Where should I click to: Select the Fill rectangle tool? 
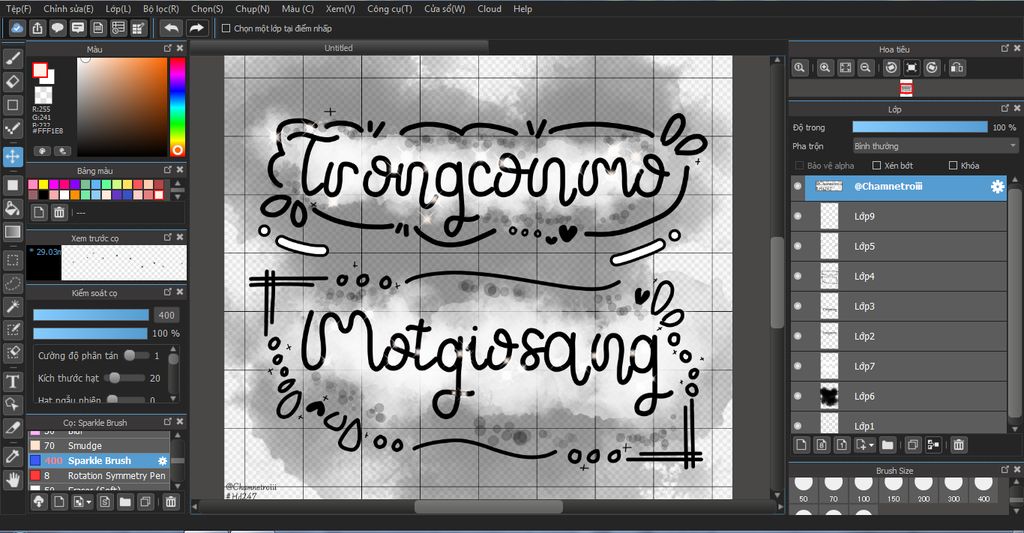[x=12, y=185]
